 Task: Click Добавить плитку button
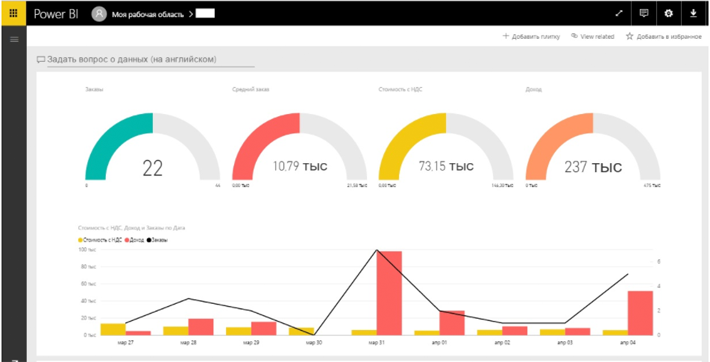click(x=531, y=37)
